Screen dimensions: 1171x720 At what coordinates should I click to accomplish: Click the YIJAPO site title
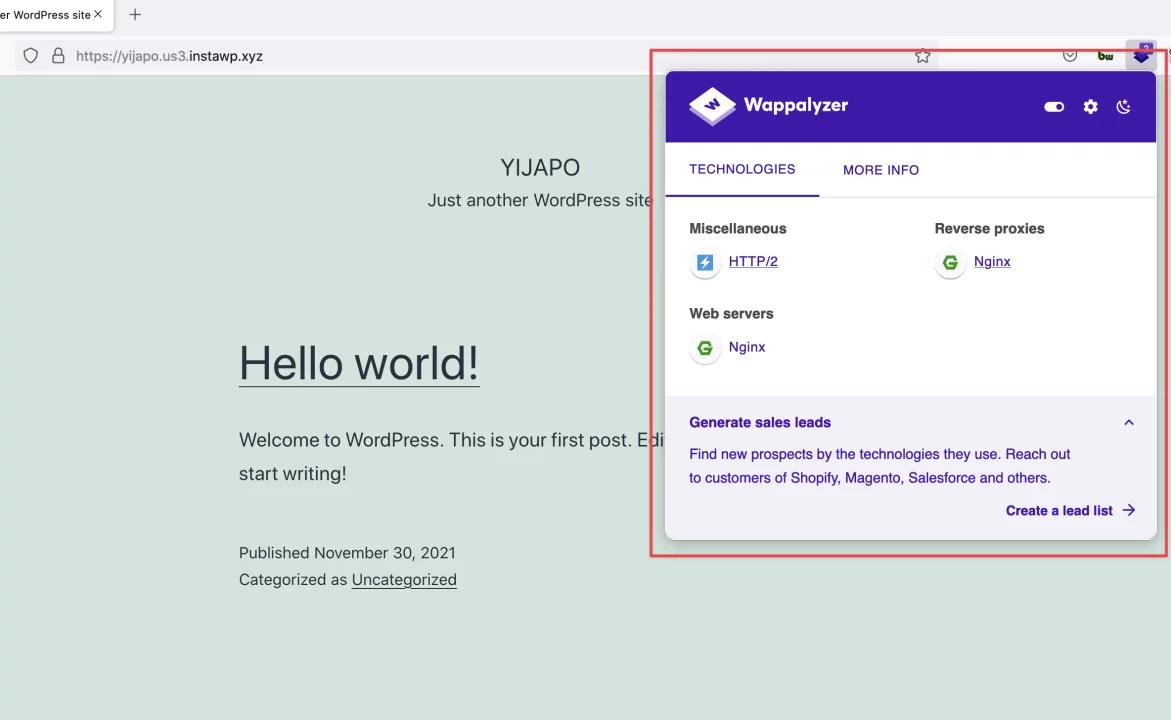point(540,167)
